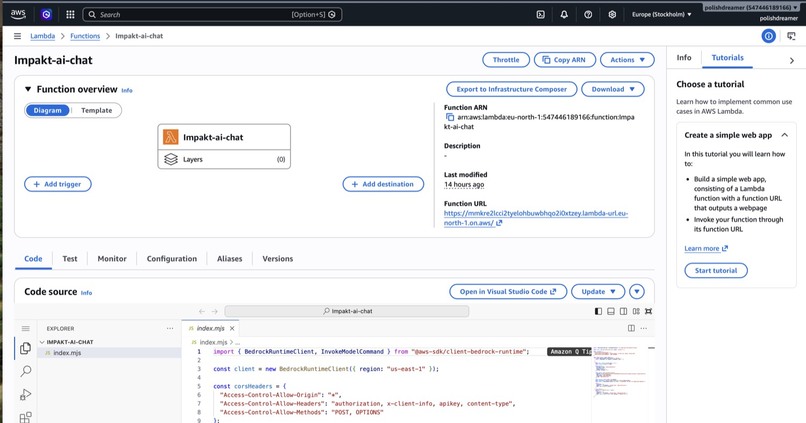
Task: Close the index.mjs editor tab
Action: click(x=232, y=328)
